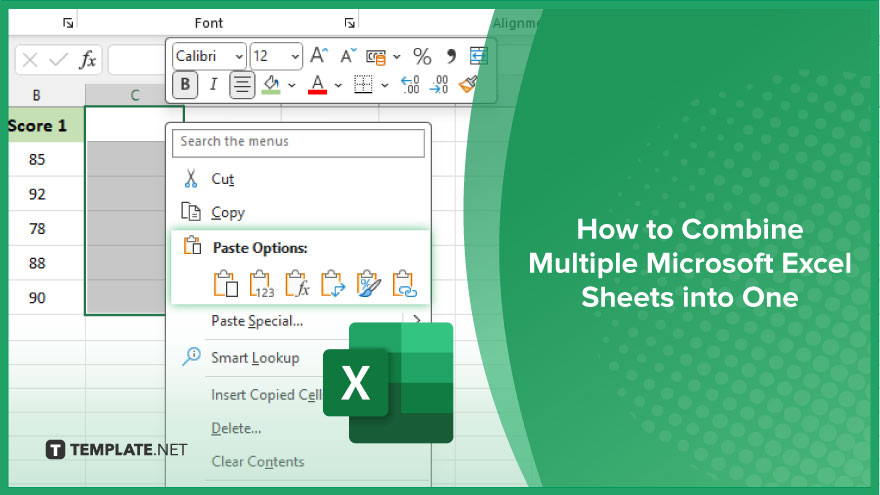Open the Clipboard group dialog launcher

[x=68, y=23]
